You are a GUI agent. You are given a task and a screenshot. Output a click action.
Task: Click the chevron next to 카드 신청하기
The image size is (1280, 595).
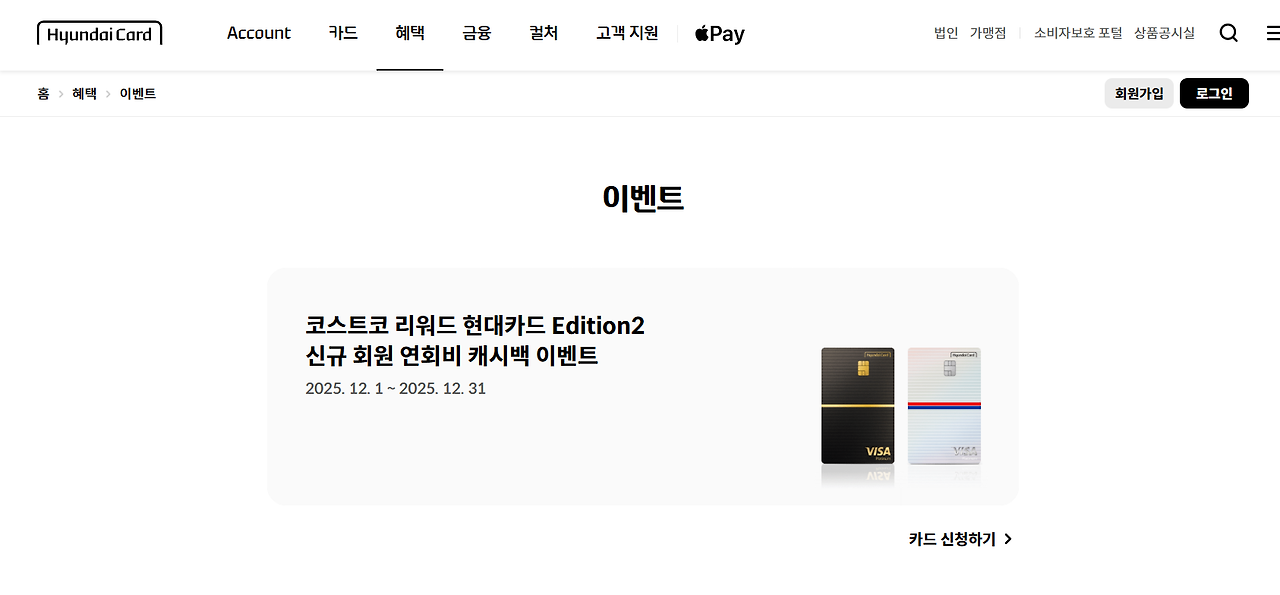click(x=1008, y=539)
